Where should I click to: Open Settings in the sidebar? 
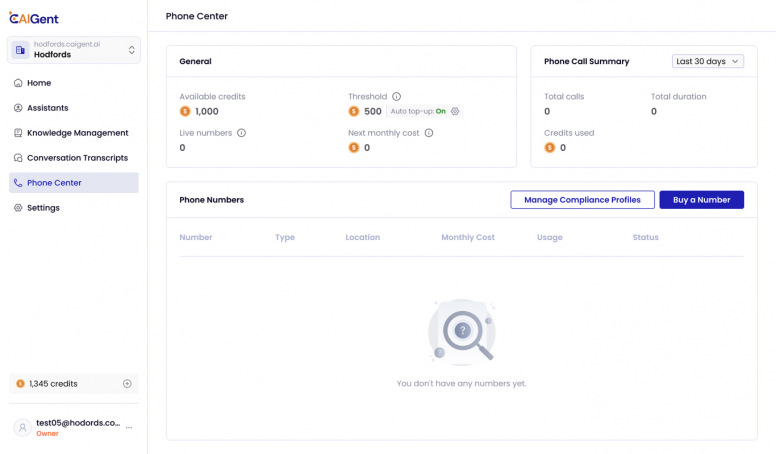(43, 208)
